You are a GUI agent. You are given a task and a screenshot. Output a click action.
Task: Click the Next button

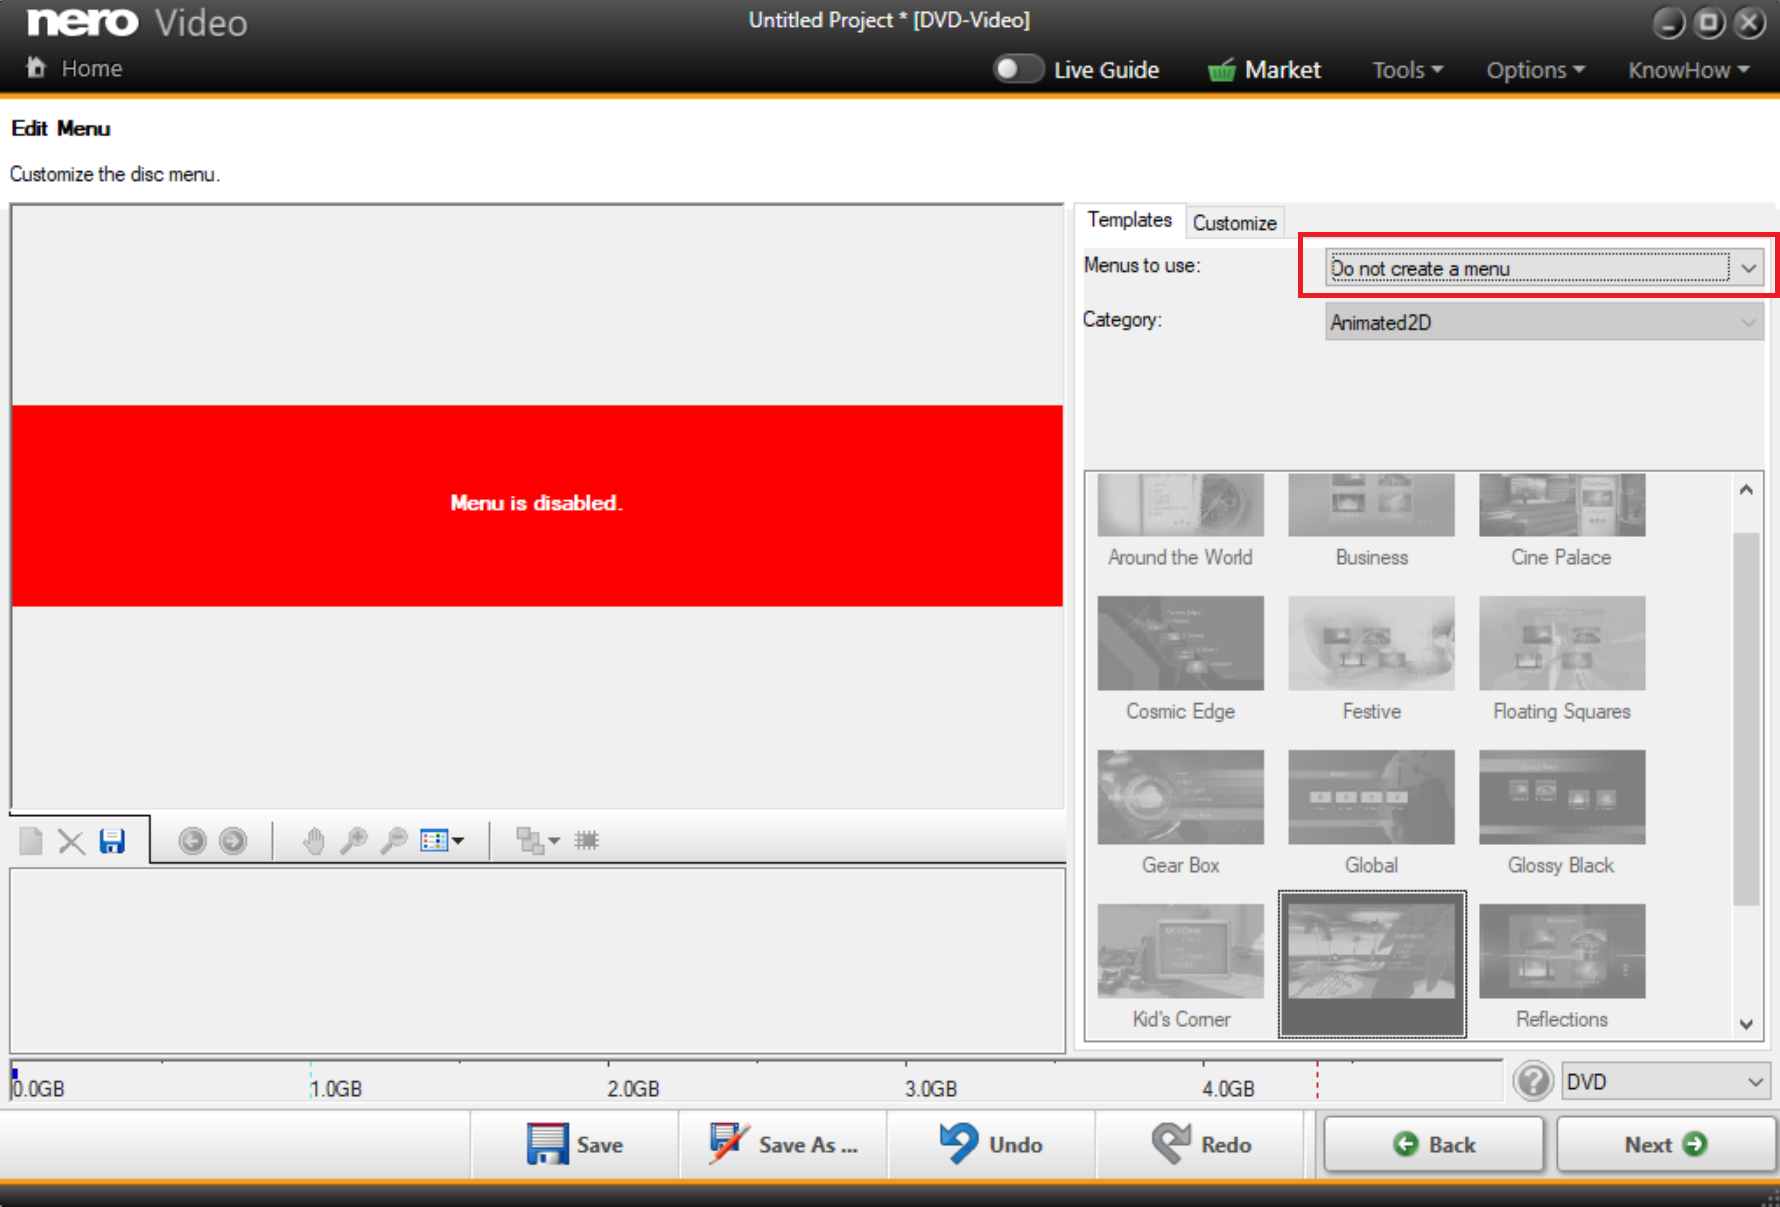(1666, 1144)
